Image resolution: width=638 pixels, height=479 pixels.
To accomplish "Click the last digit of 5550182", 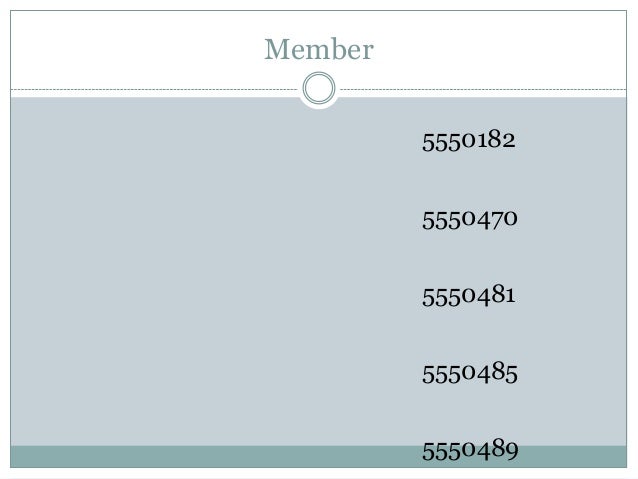I will pos(510,141).
